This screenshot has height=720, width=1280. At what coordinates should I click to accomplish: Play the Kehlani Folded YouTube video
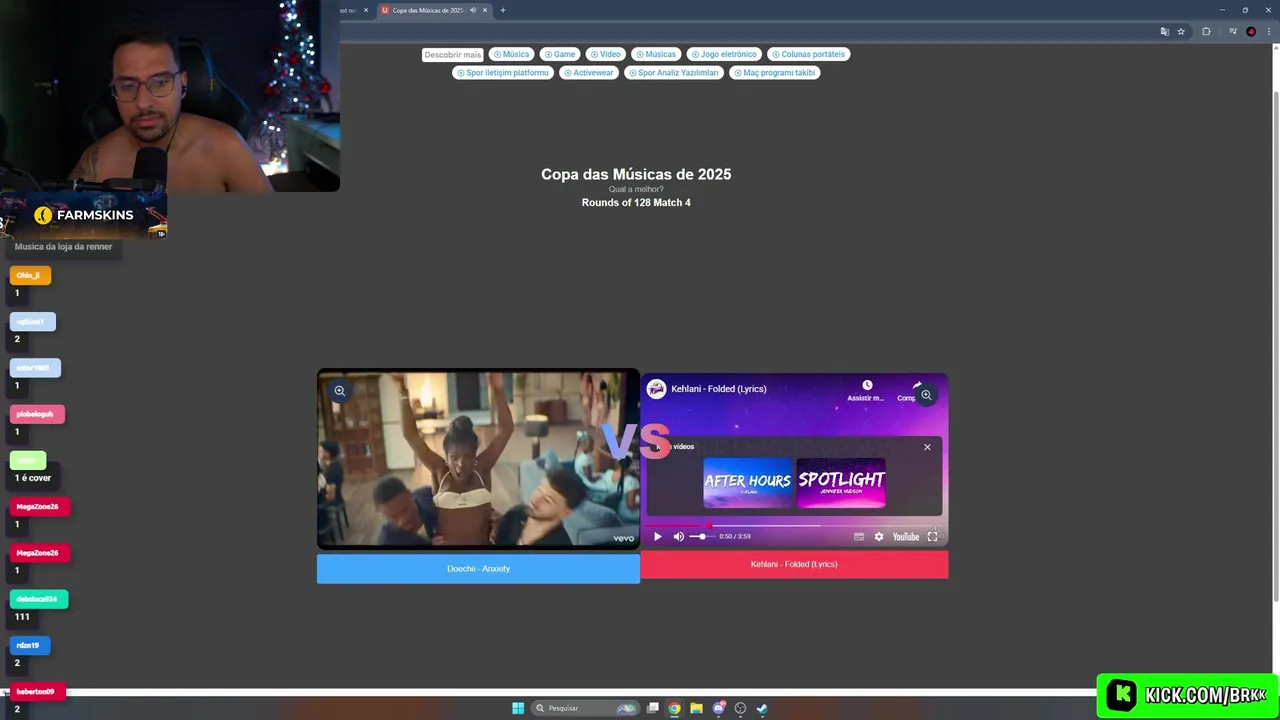tap(657, 537)
